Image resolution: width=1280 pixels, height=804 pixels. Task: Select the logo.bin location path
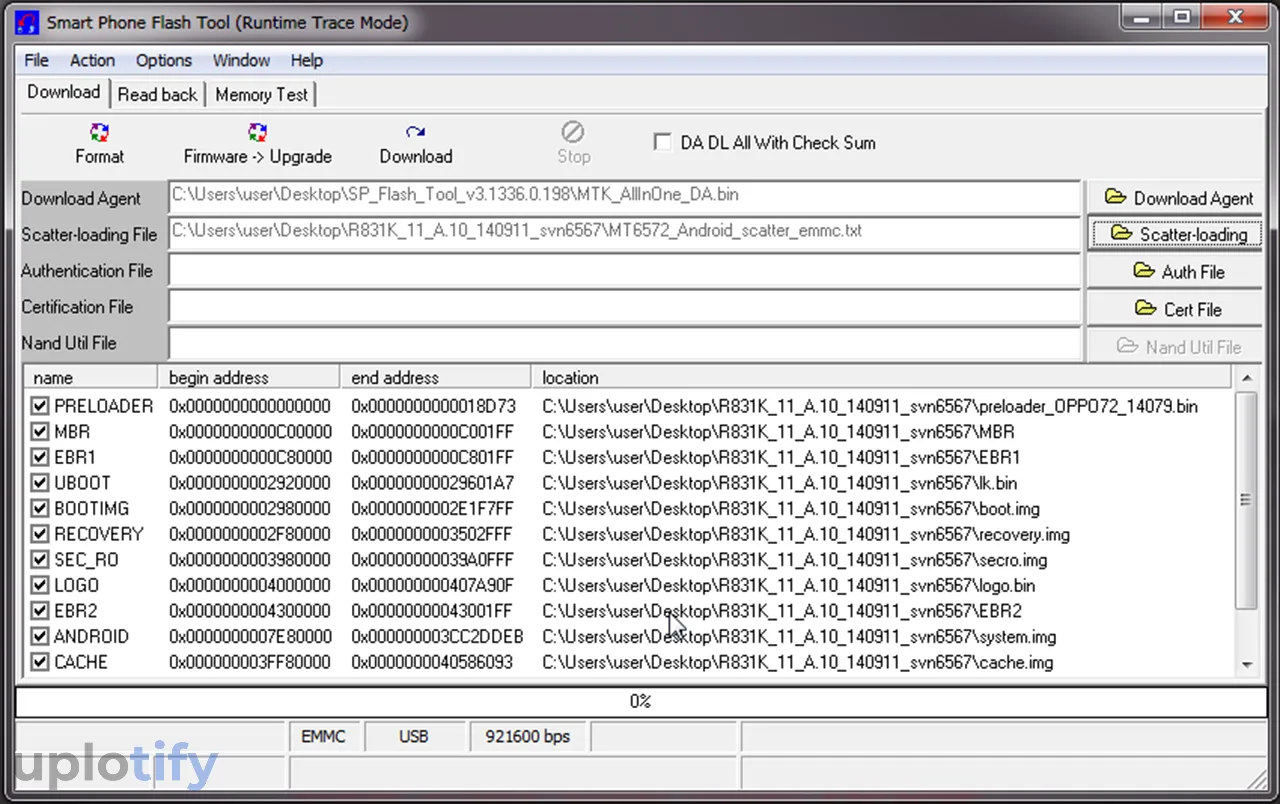[x=788, y=585]
